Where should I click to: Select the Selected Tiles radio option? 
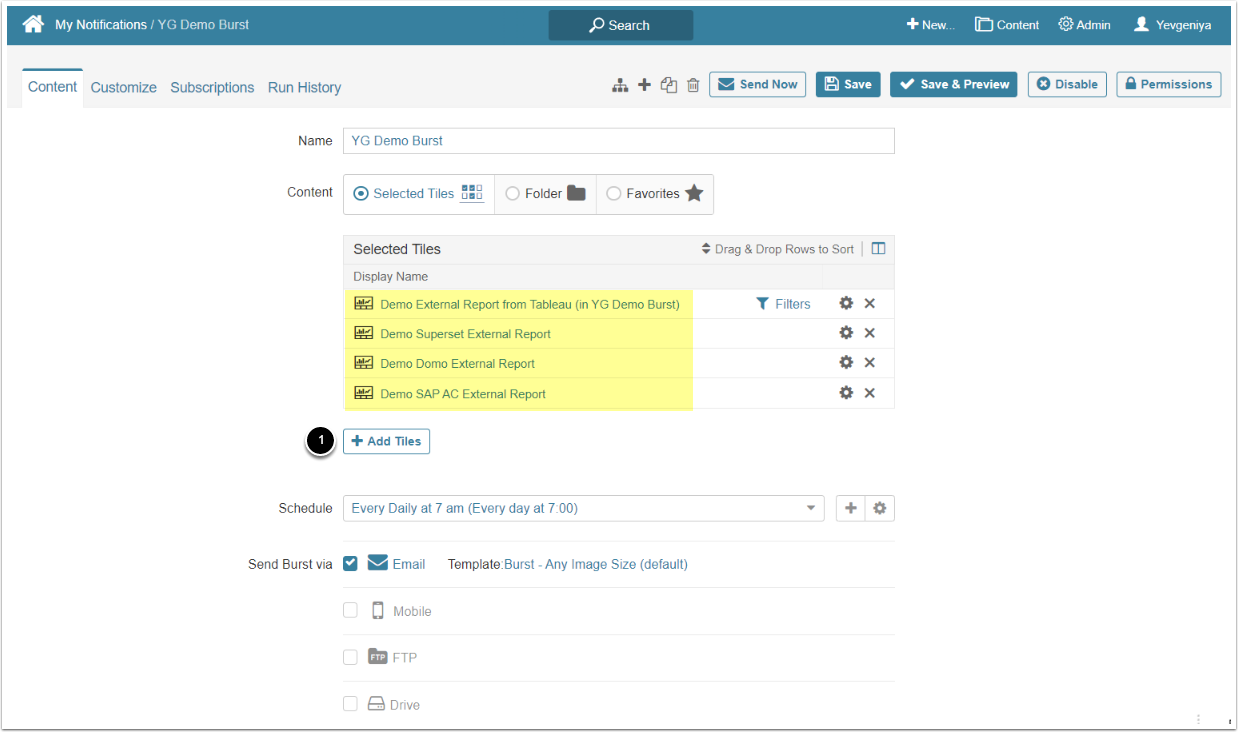361,194
